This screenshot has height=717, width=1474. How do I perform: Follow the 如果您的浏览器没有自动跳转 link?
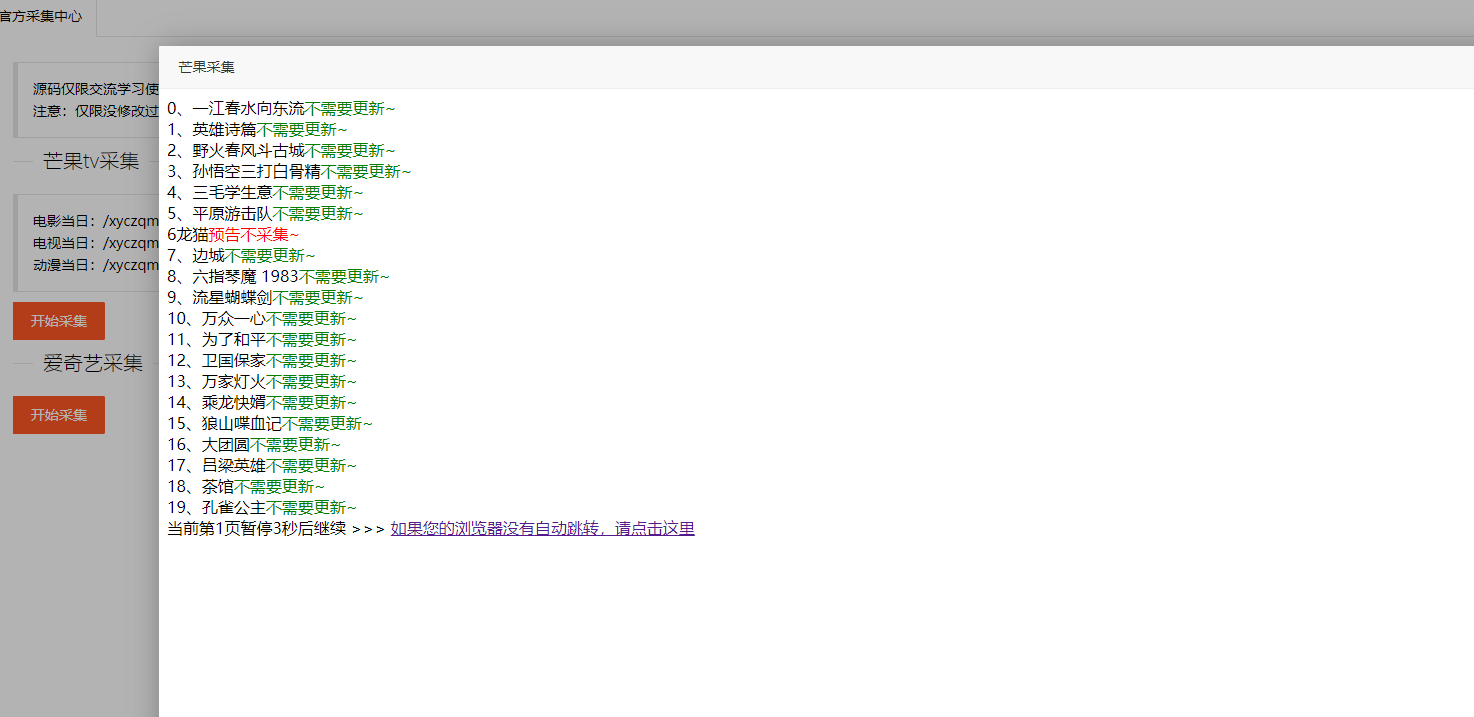point(541,529)
